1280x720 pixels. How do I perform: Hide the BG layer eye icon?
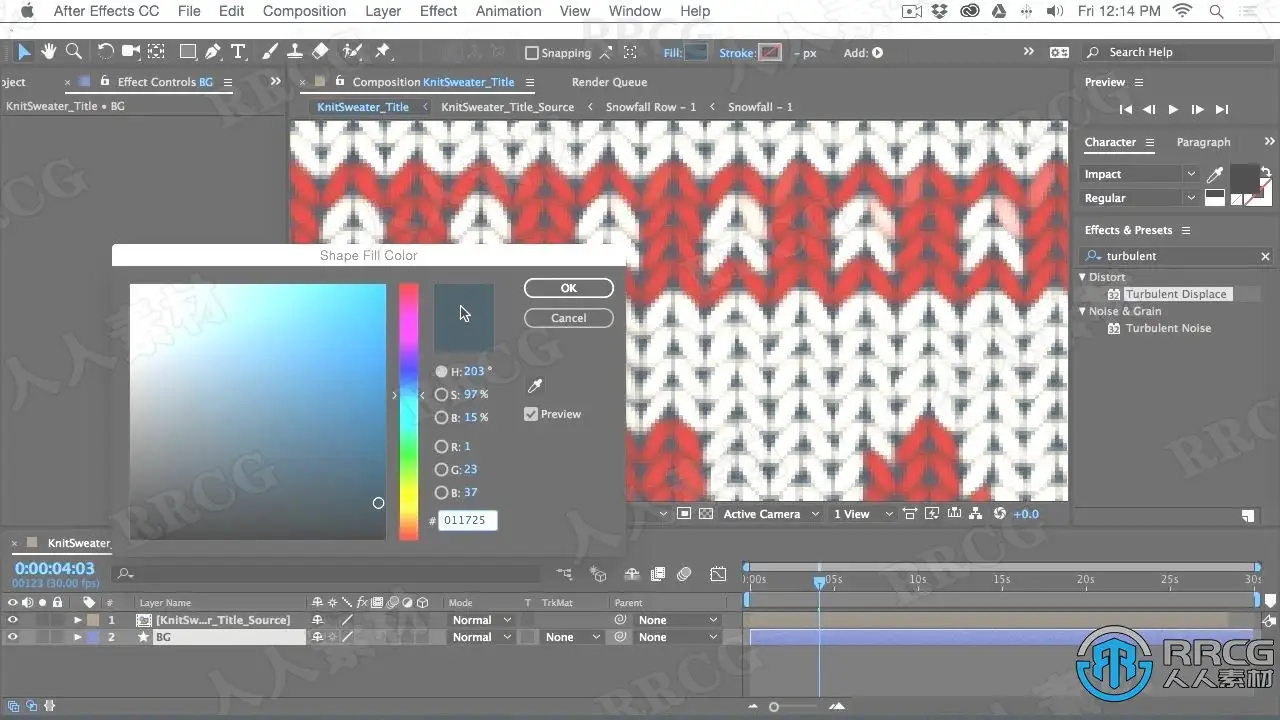click(x=13, y=637)
